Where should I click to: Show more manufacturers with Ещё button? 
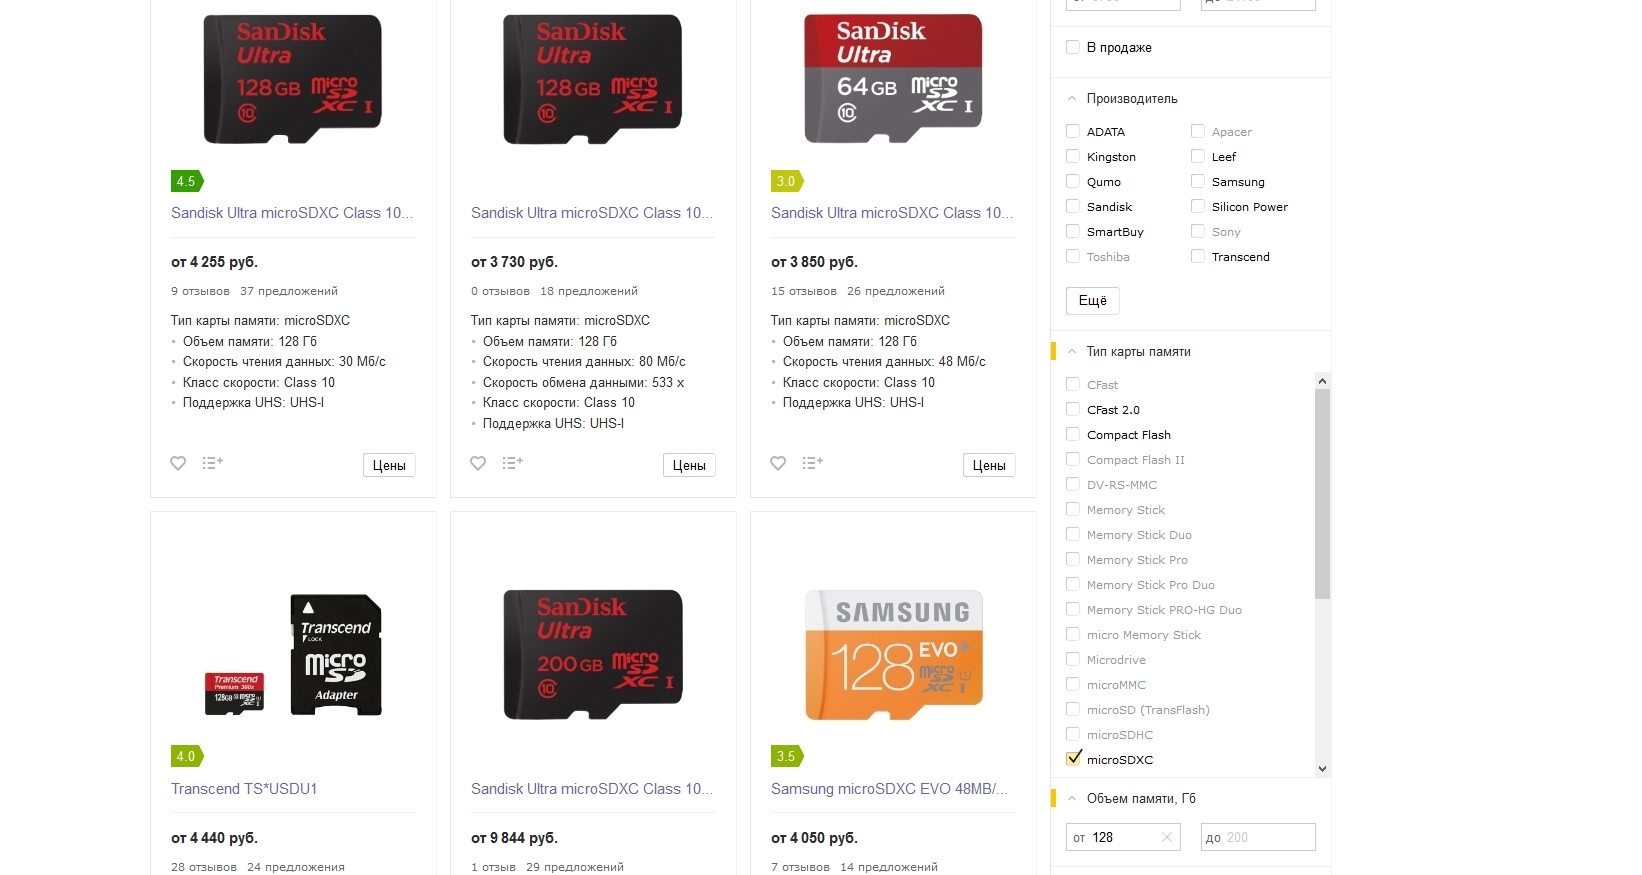(x=1092, y=301)
